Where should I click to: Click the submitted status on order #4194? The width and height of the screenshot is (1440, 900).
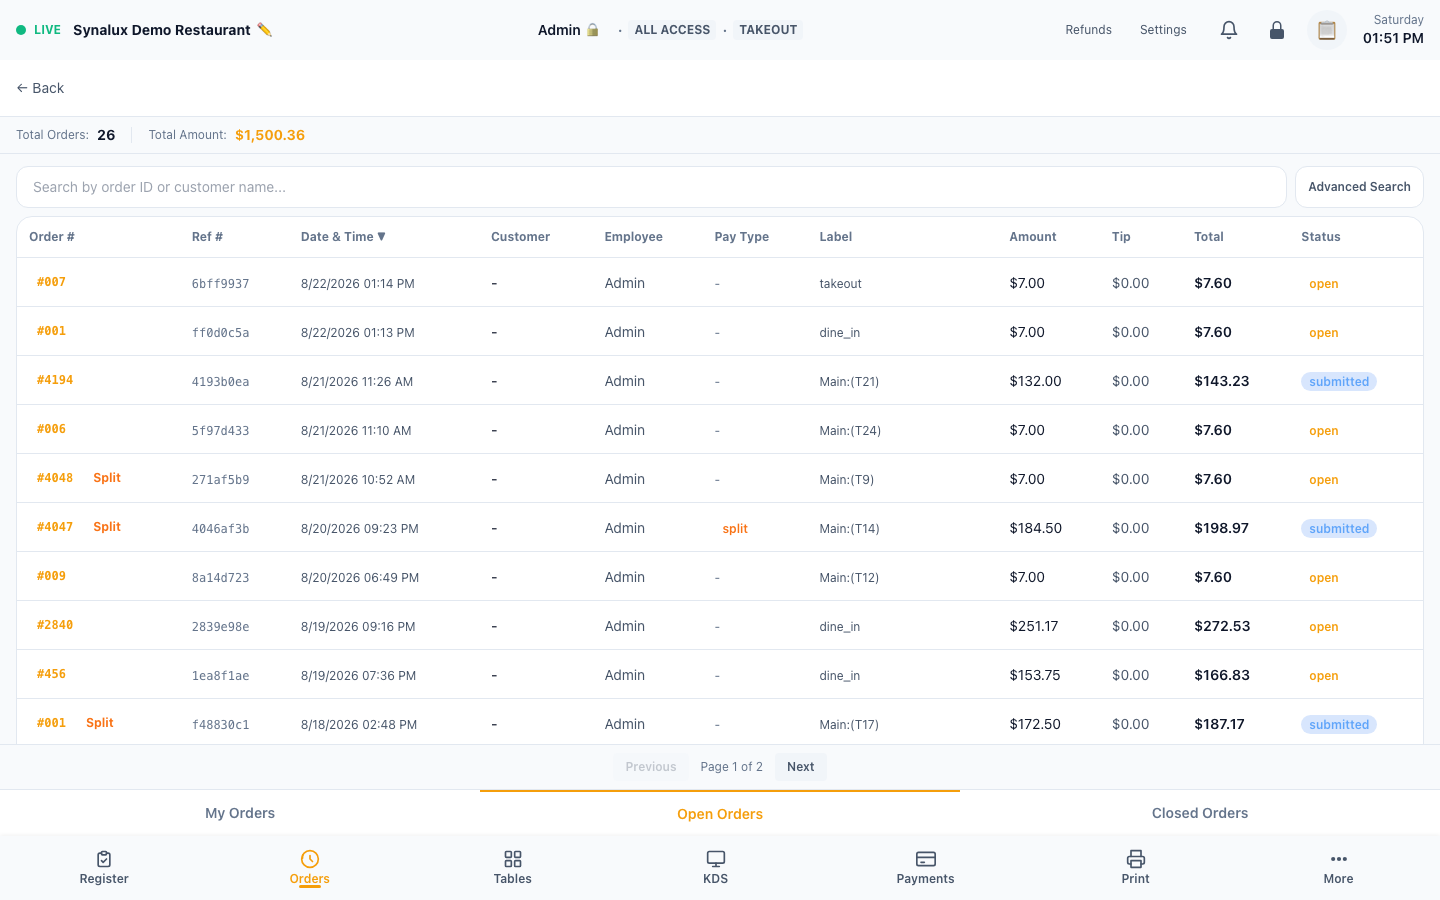1339,381
